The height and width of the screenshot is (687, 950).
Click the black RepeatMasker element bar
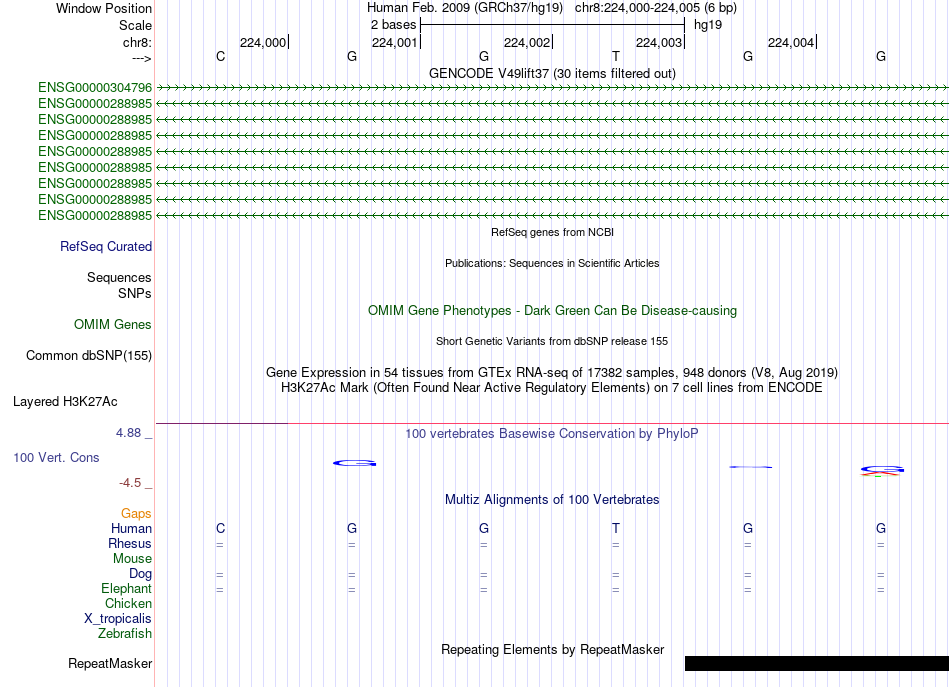817,663
